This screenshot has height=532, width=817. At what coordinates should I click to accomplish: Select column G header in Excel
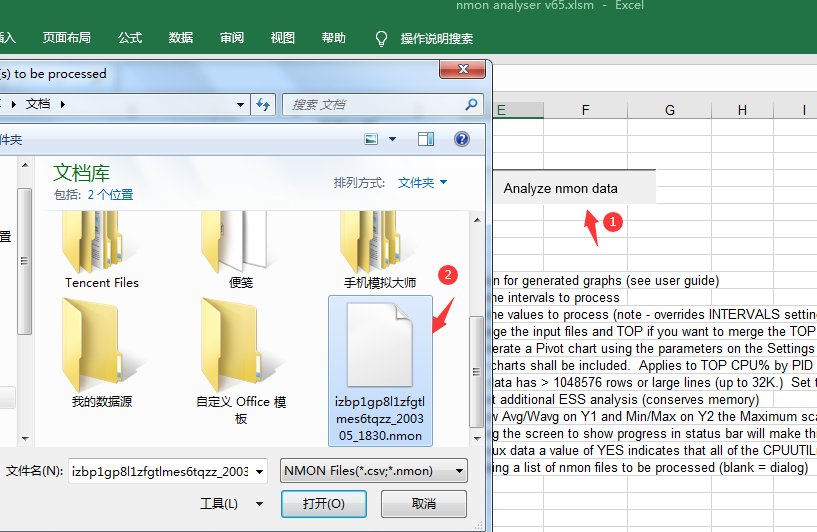pyautogui.click(x=670, y=110)
